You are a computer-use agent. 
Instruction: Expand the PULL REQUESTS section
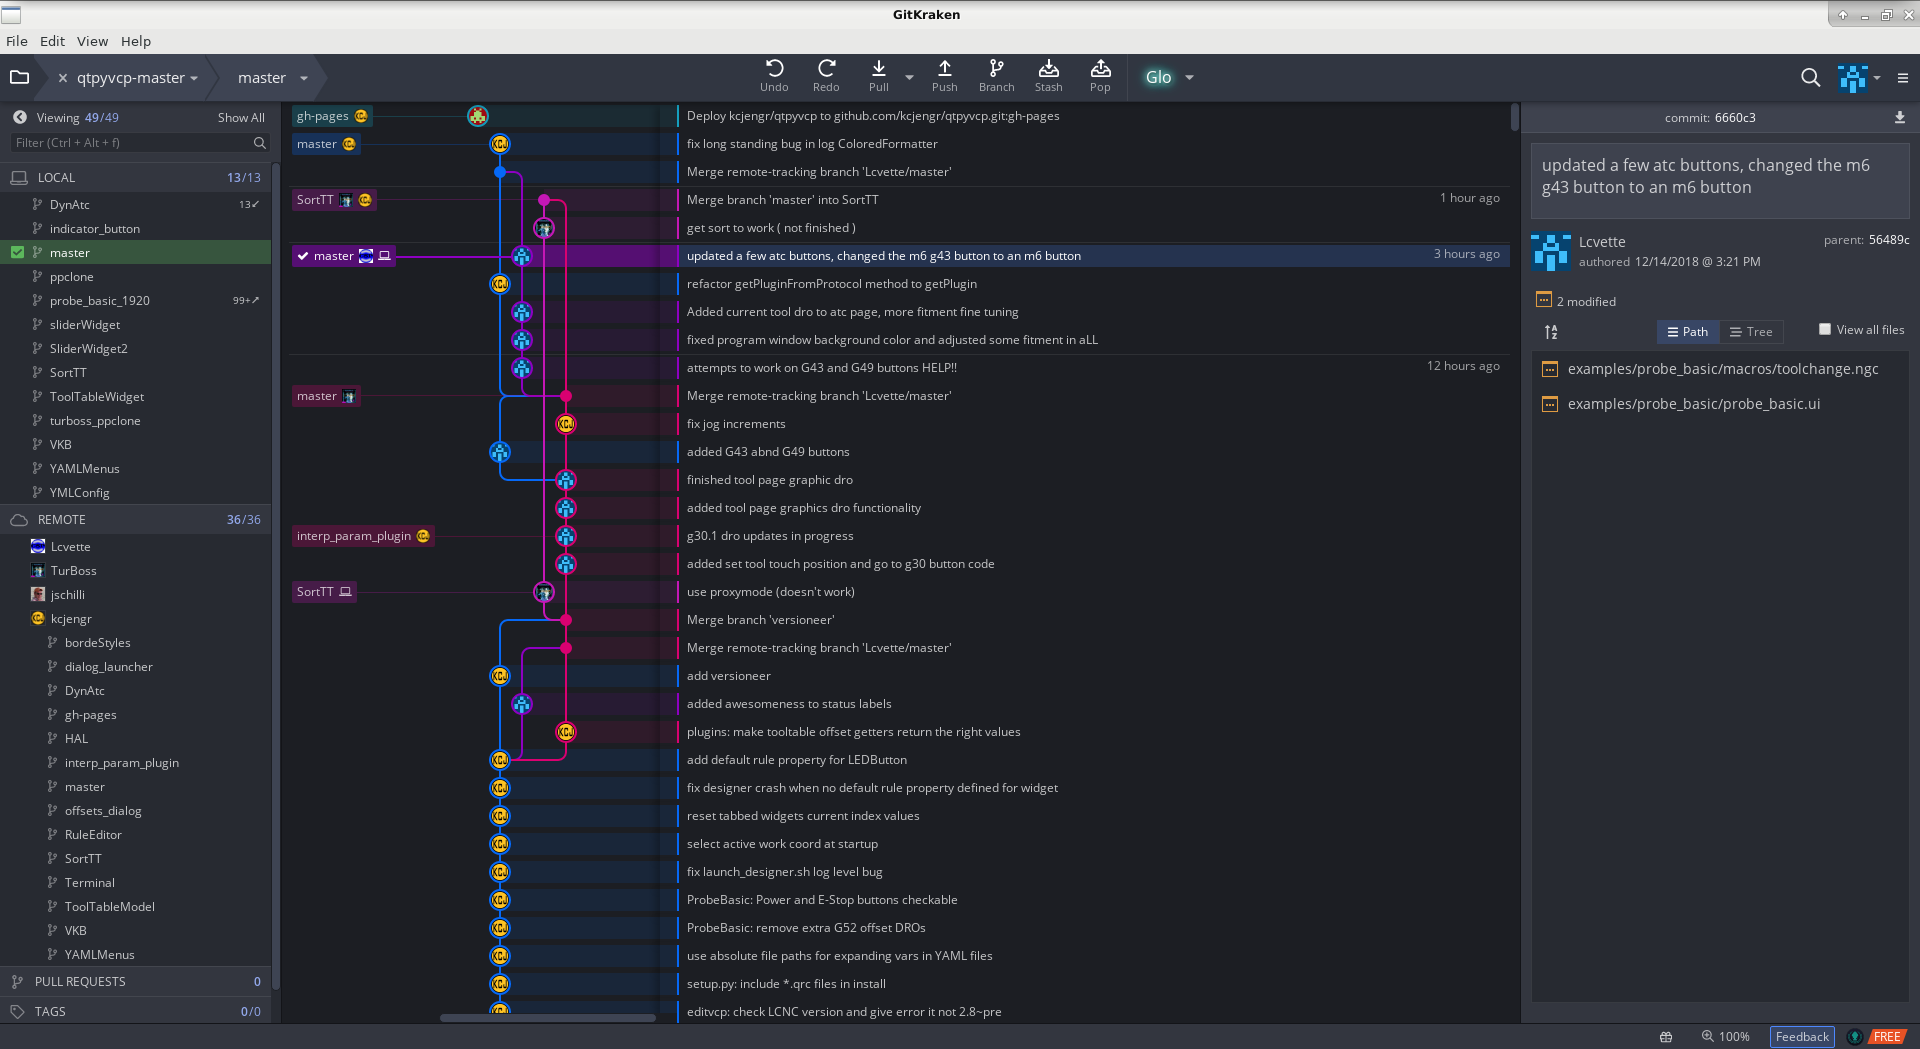[135, 981]
